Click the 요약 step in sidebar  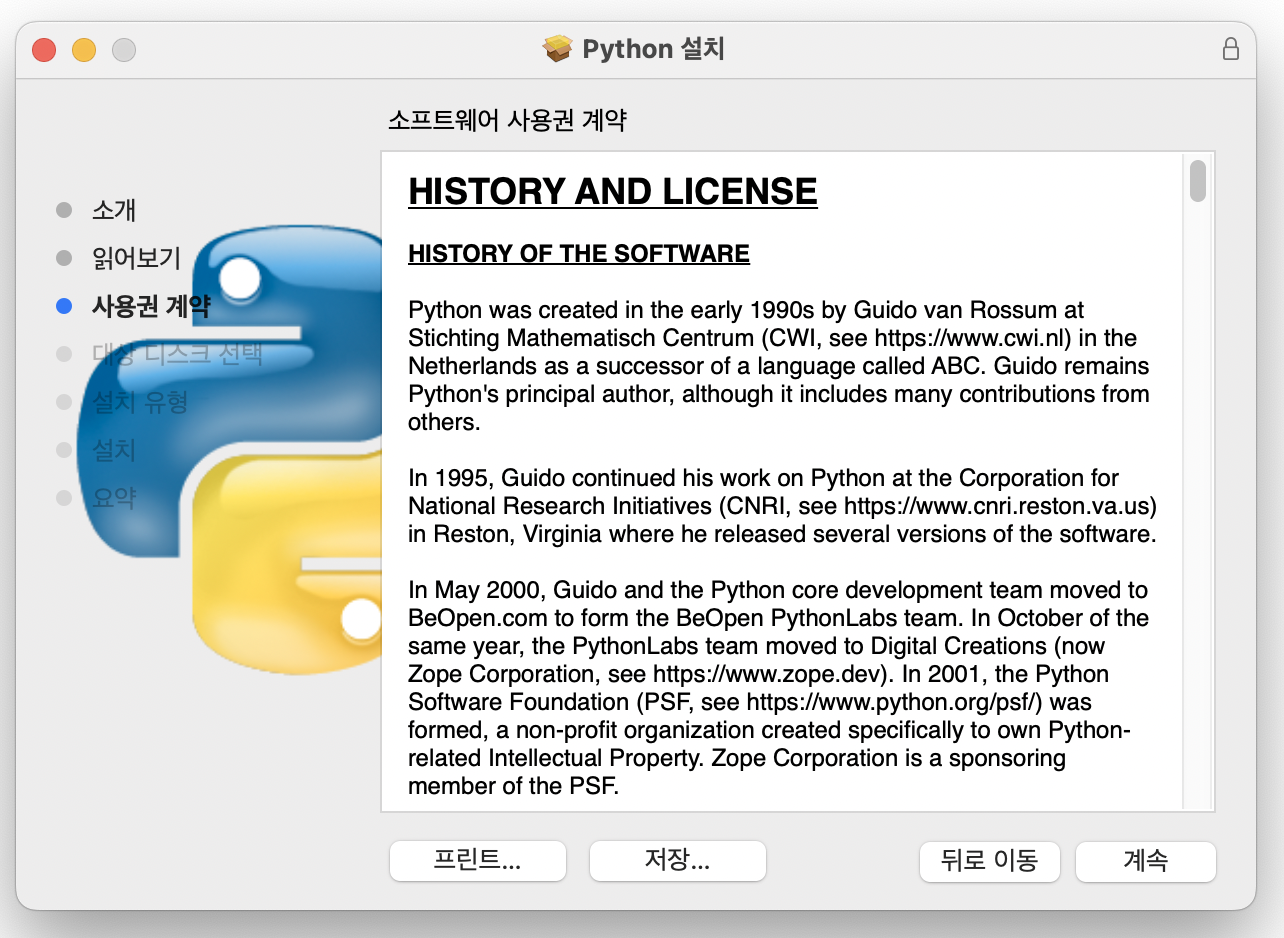(114, 498)
